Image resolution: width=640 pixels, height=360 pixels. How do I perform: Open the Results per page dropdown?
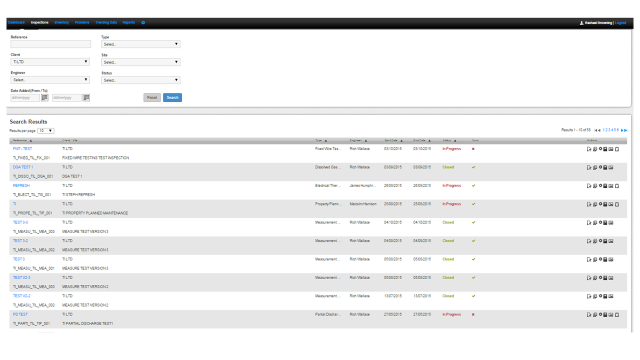[46, 131]
